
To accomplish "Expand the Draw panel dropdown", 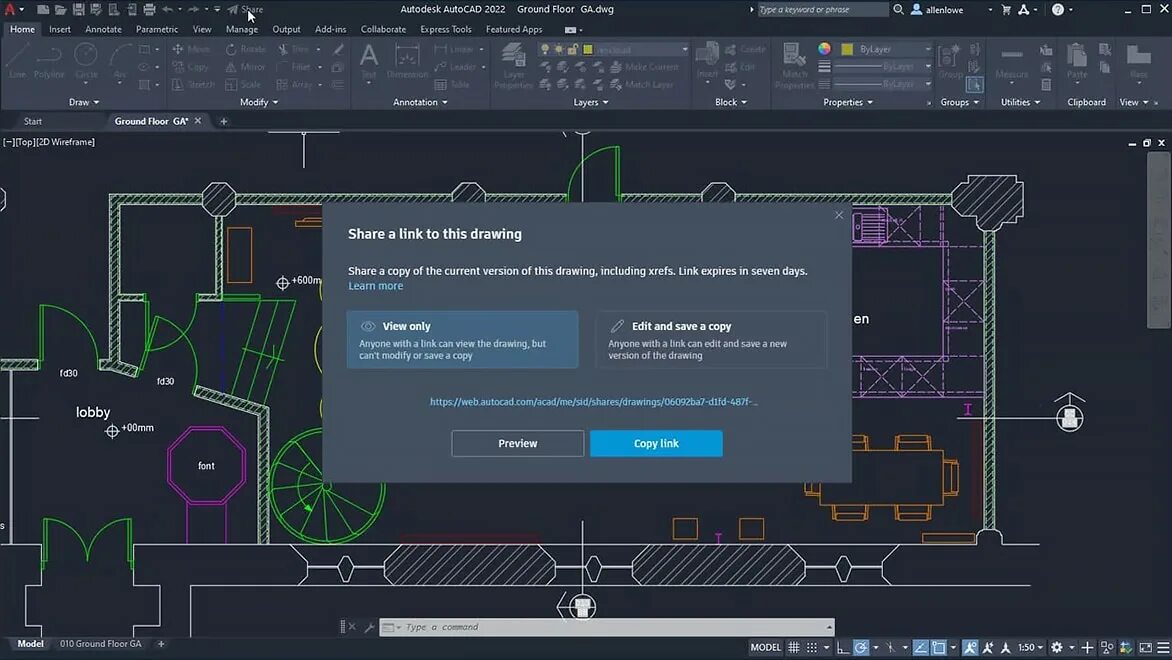I will click(x=84, y=101).
